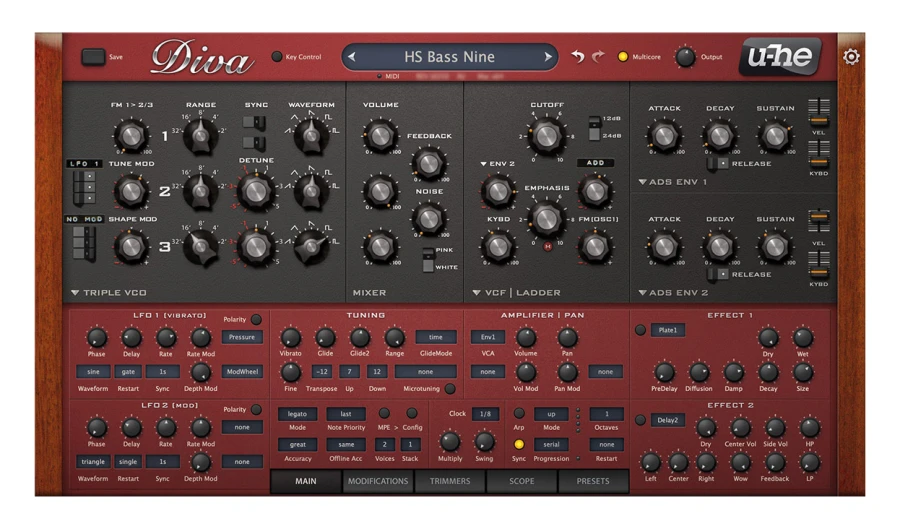This screenshot has width=900, height=529.
Task: Expand the Triple VCO module menu
Action: pos(108,293)
